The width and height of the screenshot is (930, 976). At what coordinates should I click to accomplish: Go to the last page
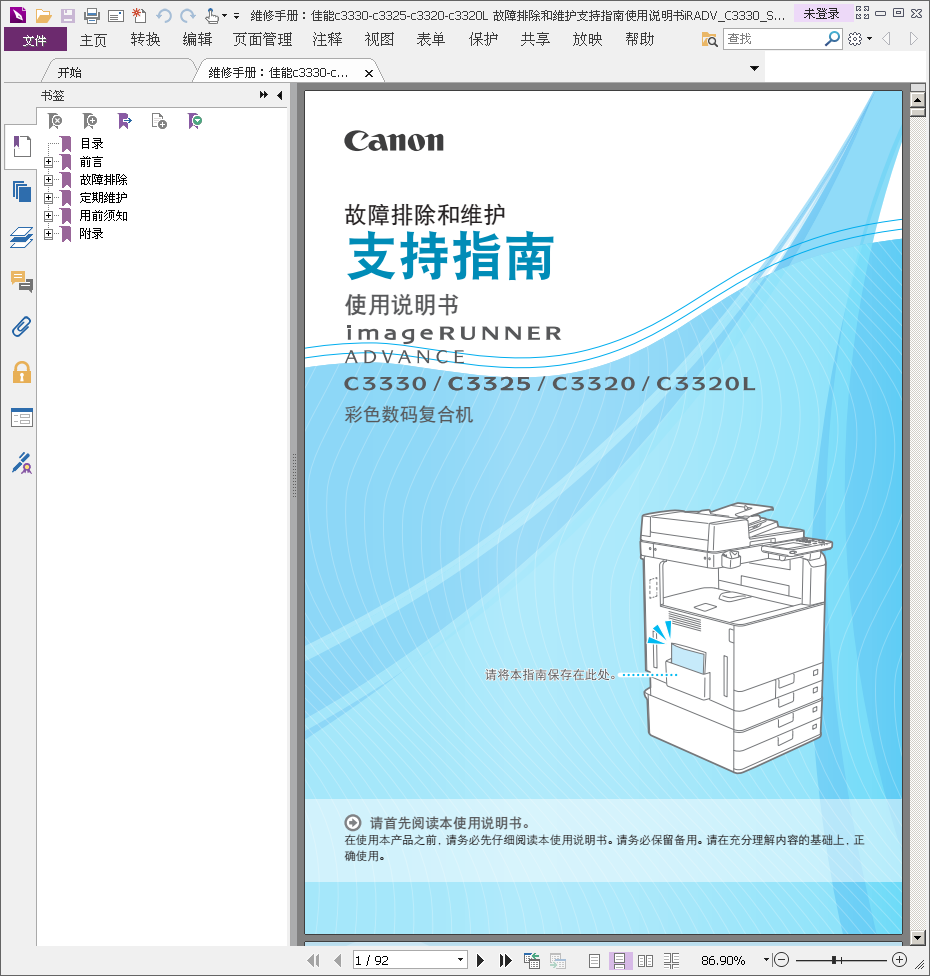[505, 960]
